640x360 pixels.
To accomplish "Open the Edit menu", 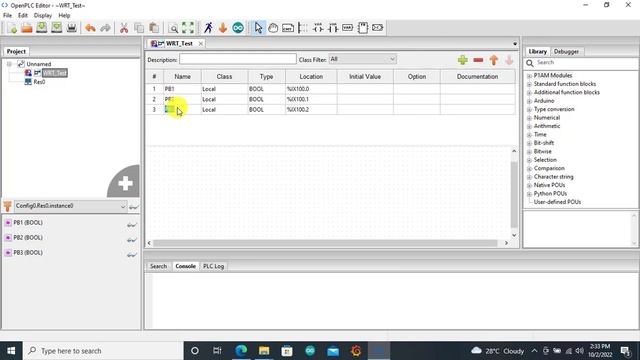I will 23,15.
